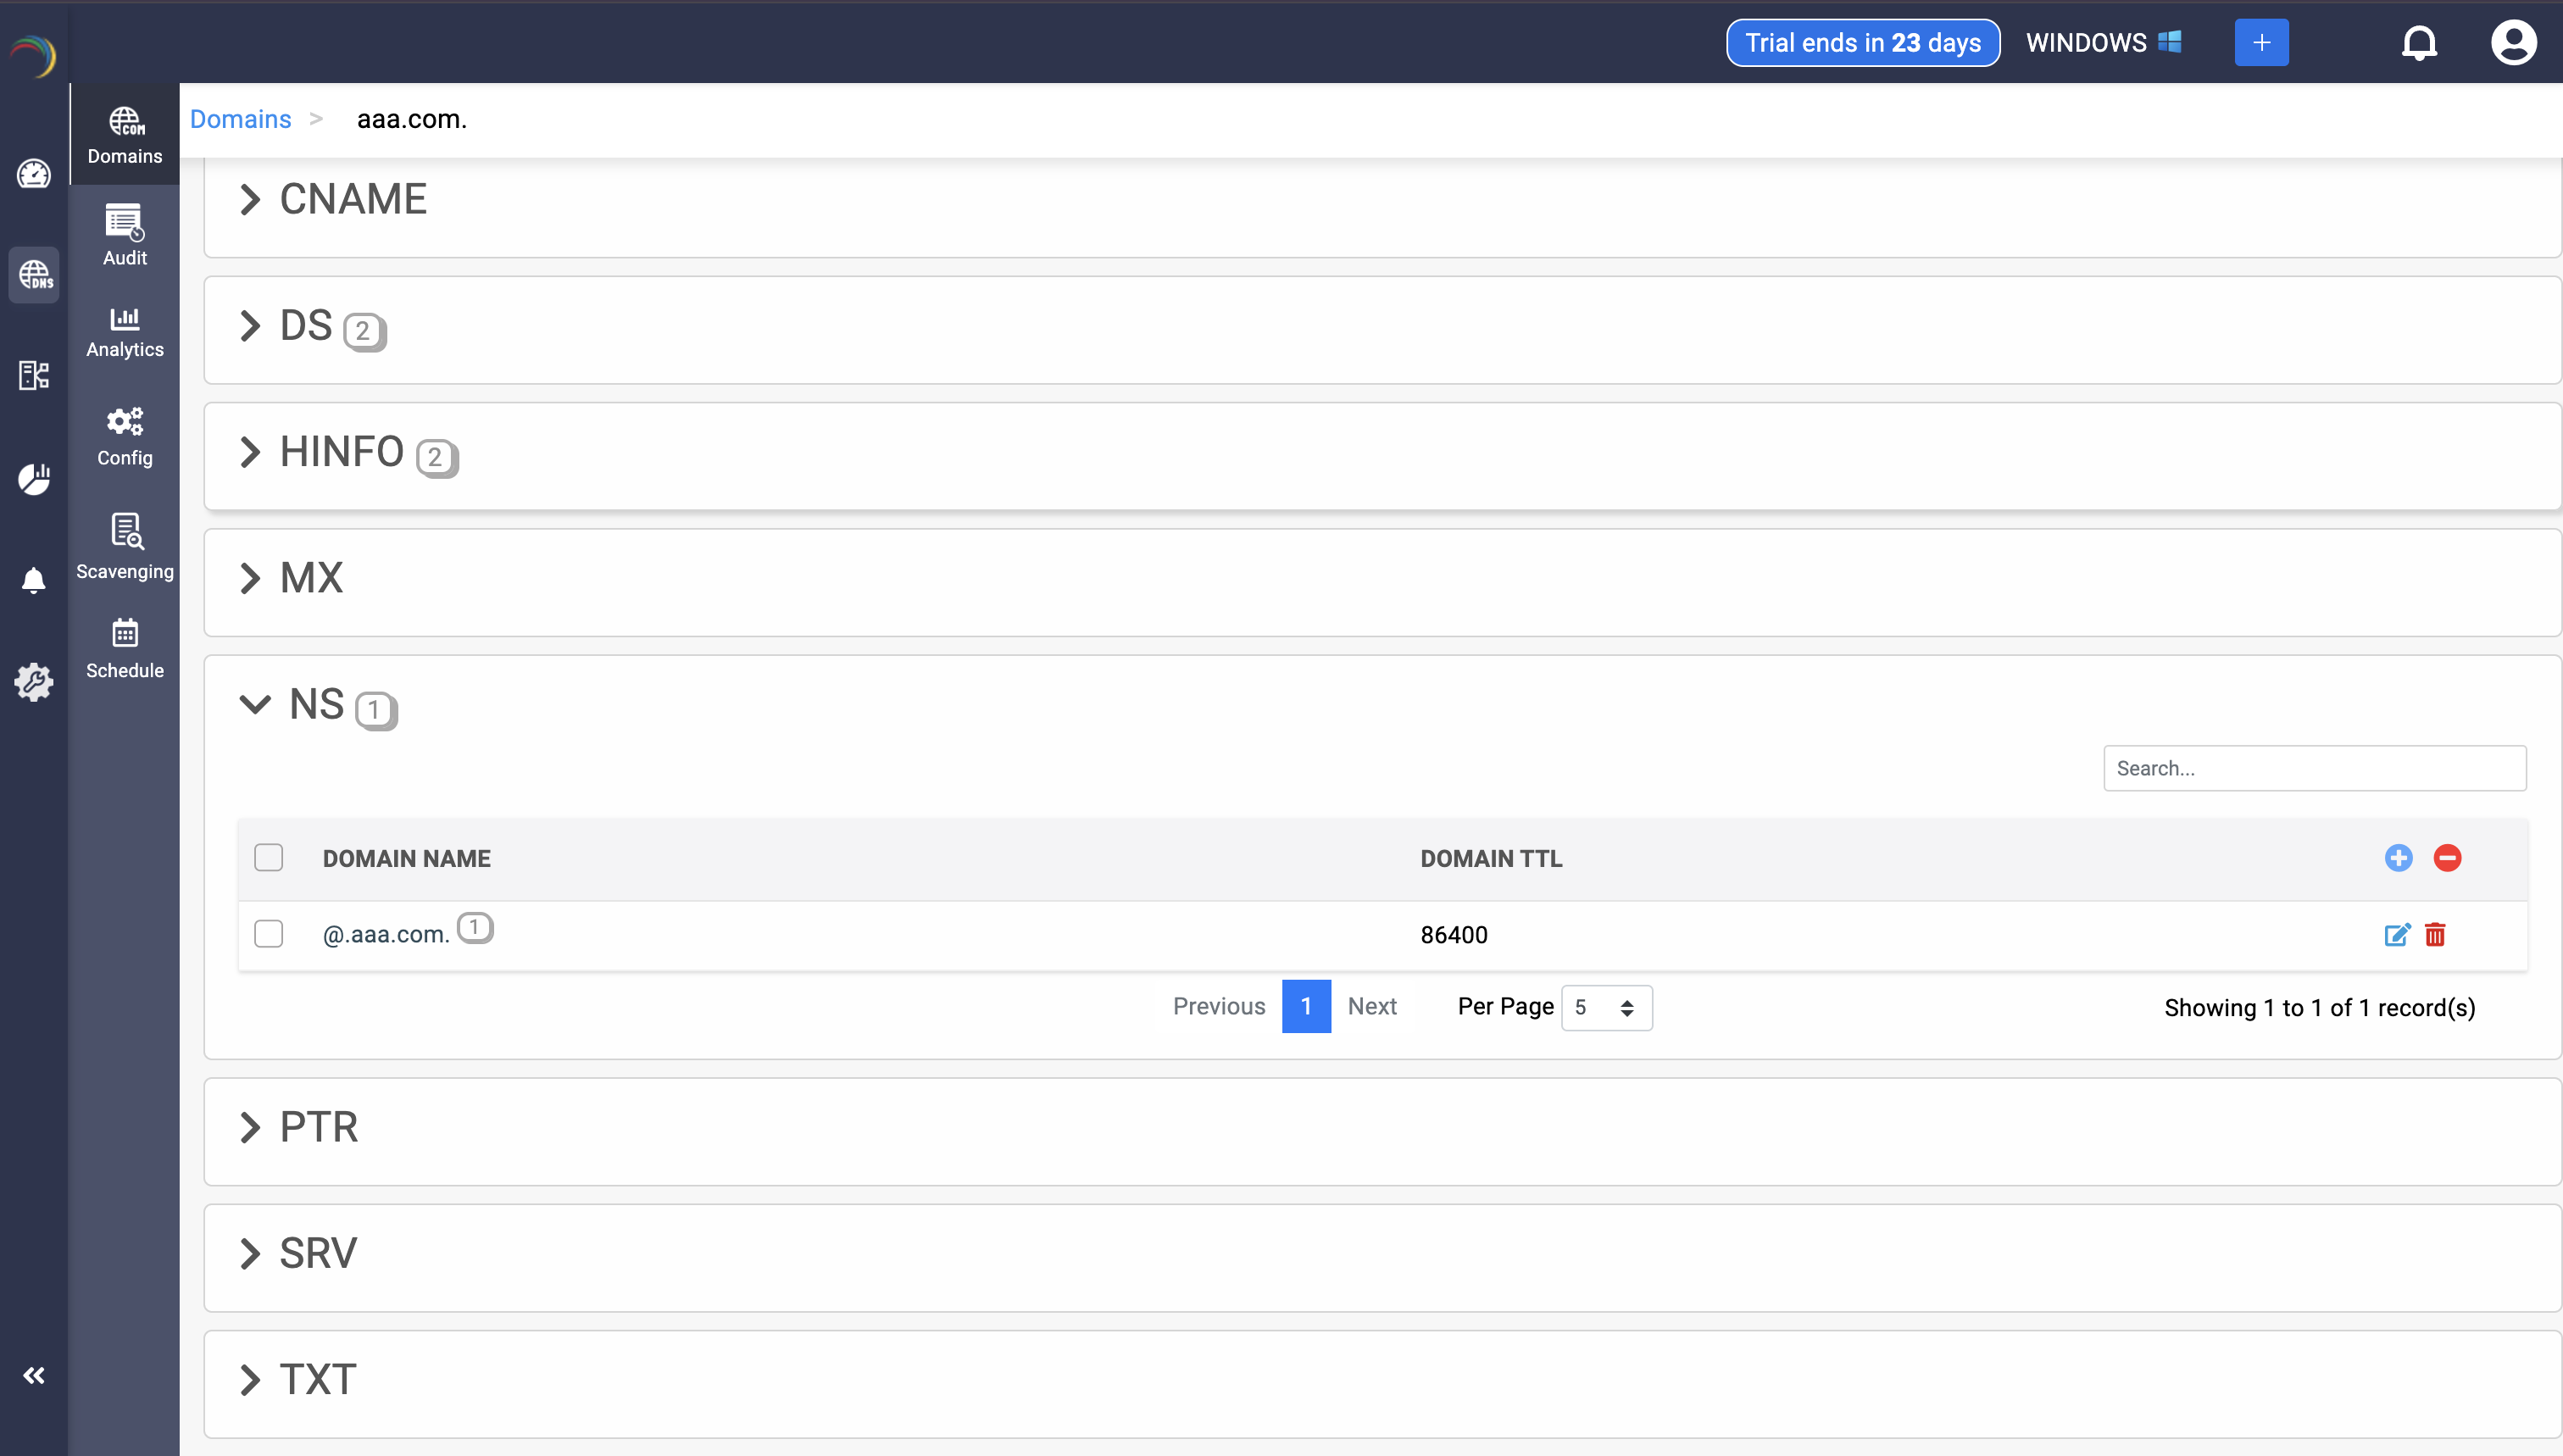Open the Per Page dropdown
Viewport: 2563px width, 1456px height.
tap(1606, 1008)
